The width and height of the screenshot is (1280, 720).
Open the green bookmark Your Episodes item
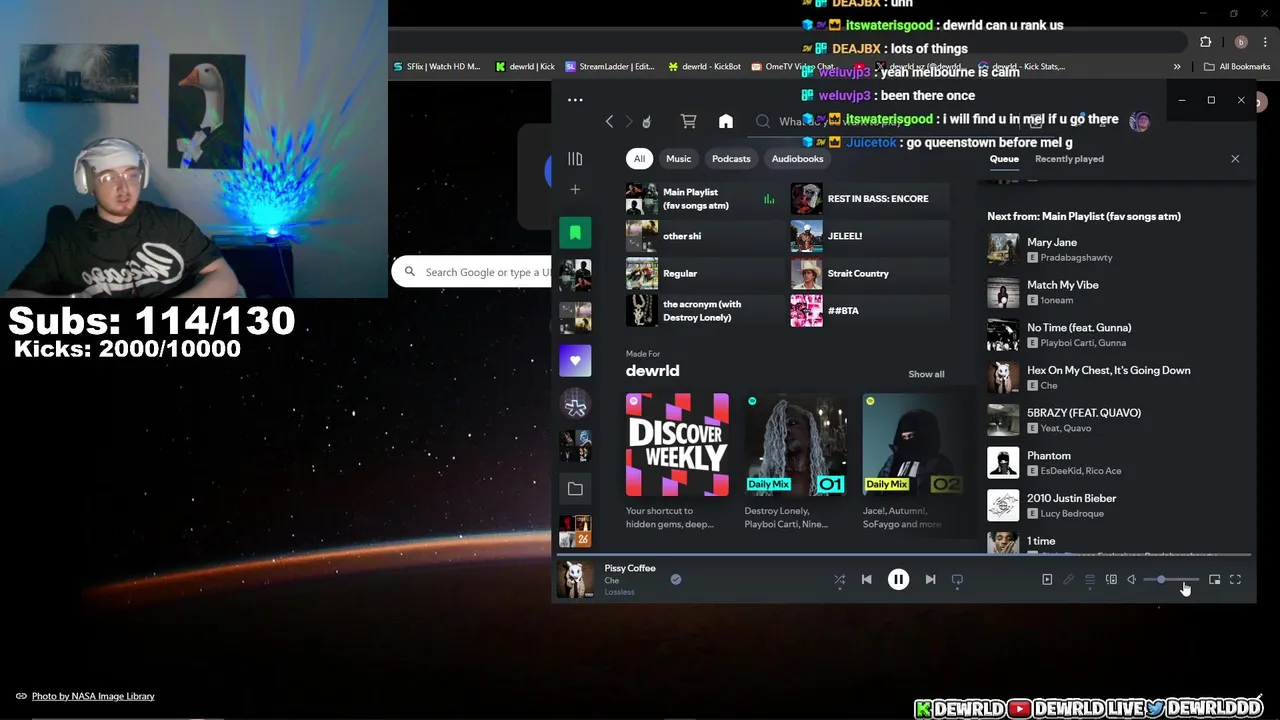pyautogui.click(x=575, y=233)
